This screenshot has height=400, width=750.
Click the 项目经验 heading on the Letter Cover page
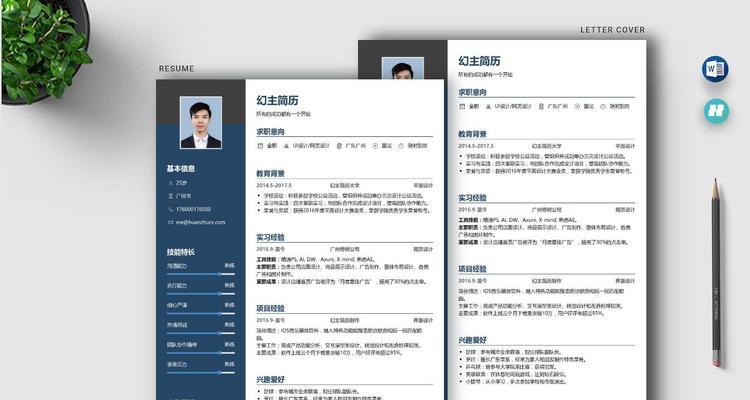(473, 269)
